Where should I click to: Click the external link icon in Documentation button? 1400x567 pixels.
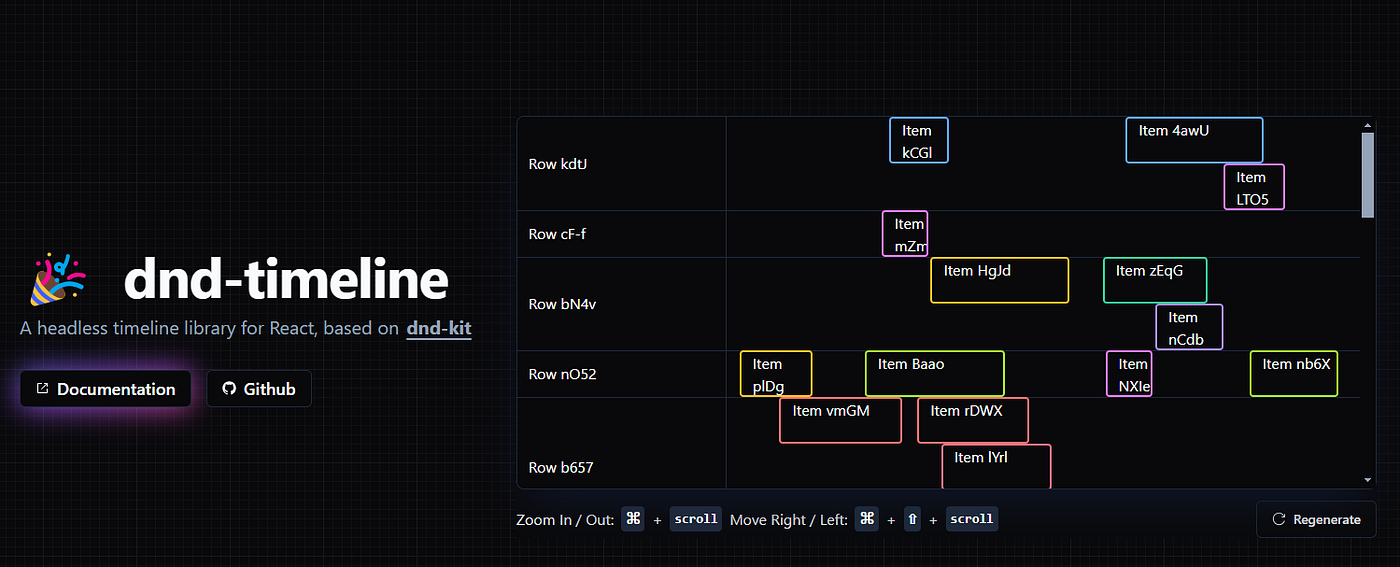tap(42, 389)
